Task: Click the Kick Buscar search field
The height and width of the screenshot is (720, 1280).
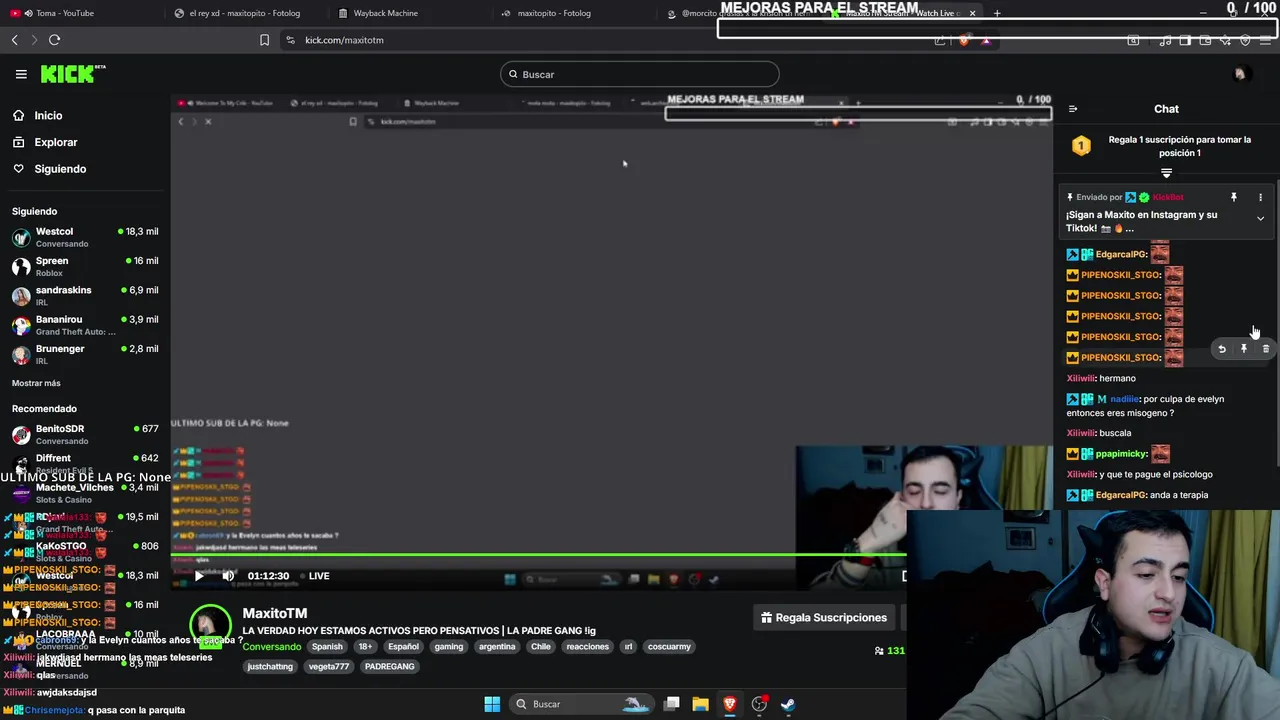Action: tap(640, 74)
